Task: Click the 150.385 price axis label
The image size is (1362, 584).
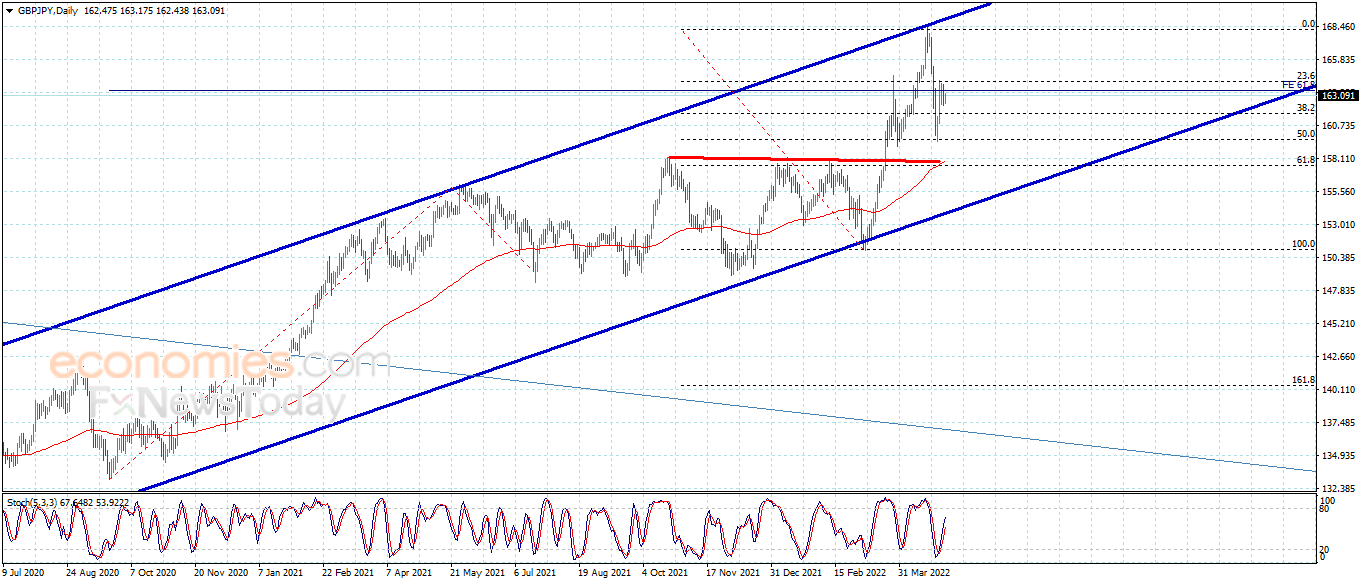Action: pyautogui.click(x=1339, y=258)
